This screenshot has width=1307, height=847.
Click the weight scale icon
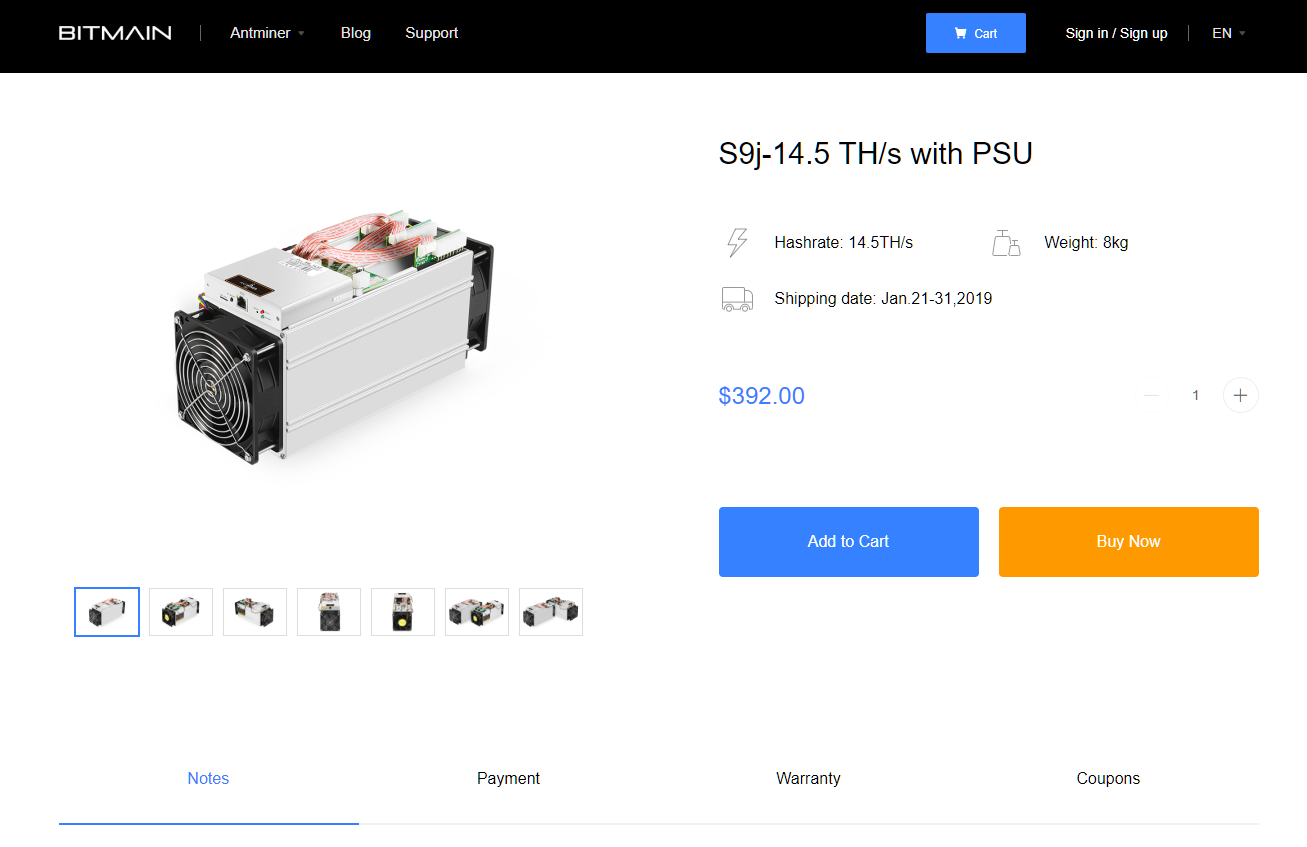[x=1006, y=242]
